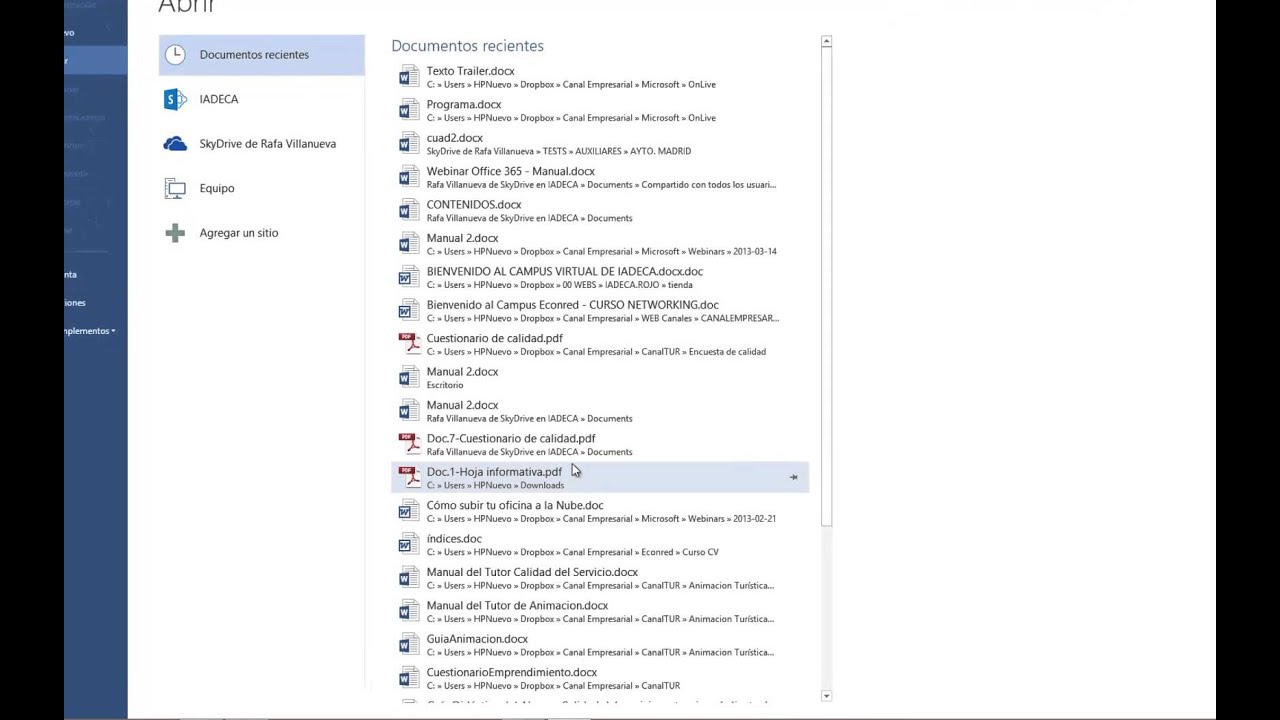This screenshot has height=720, width=1280.
Task: Click Word icon beside CuestionarioEmprendimiento.docx
Action: [x=408, y=678]
